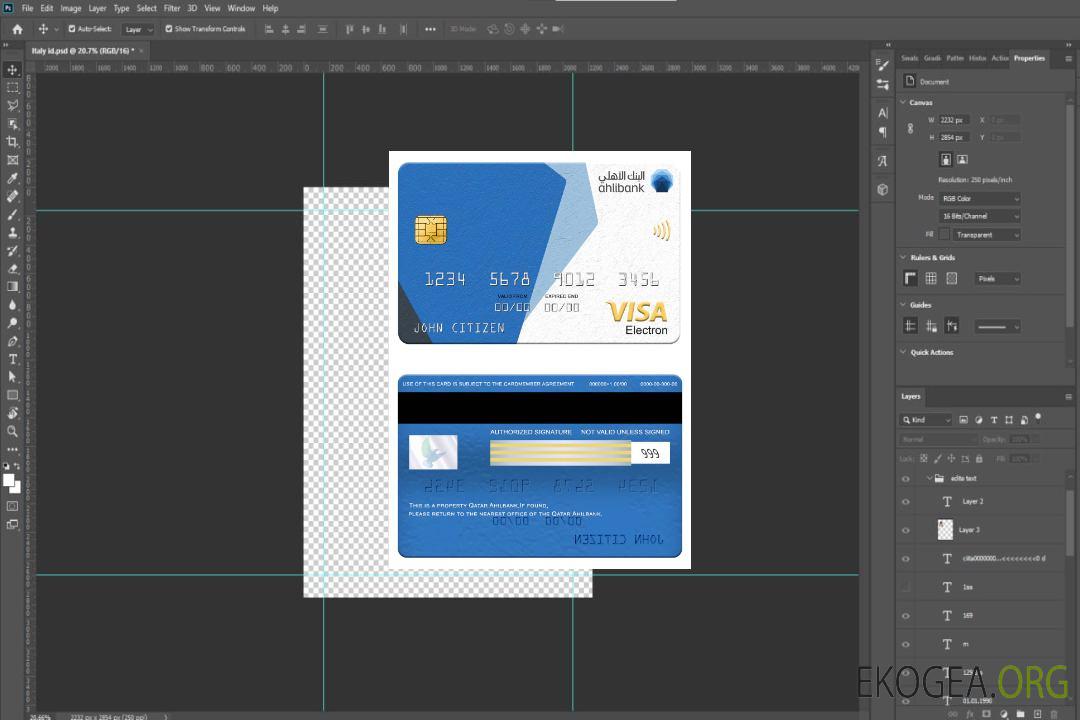1080x720 pixels.
Task: Open the three-dots more align options
Action: [430, 29]
